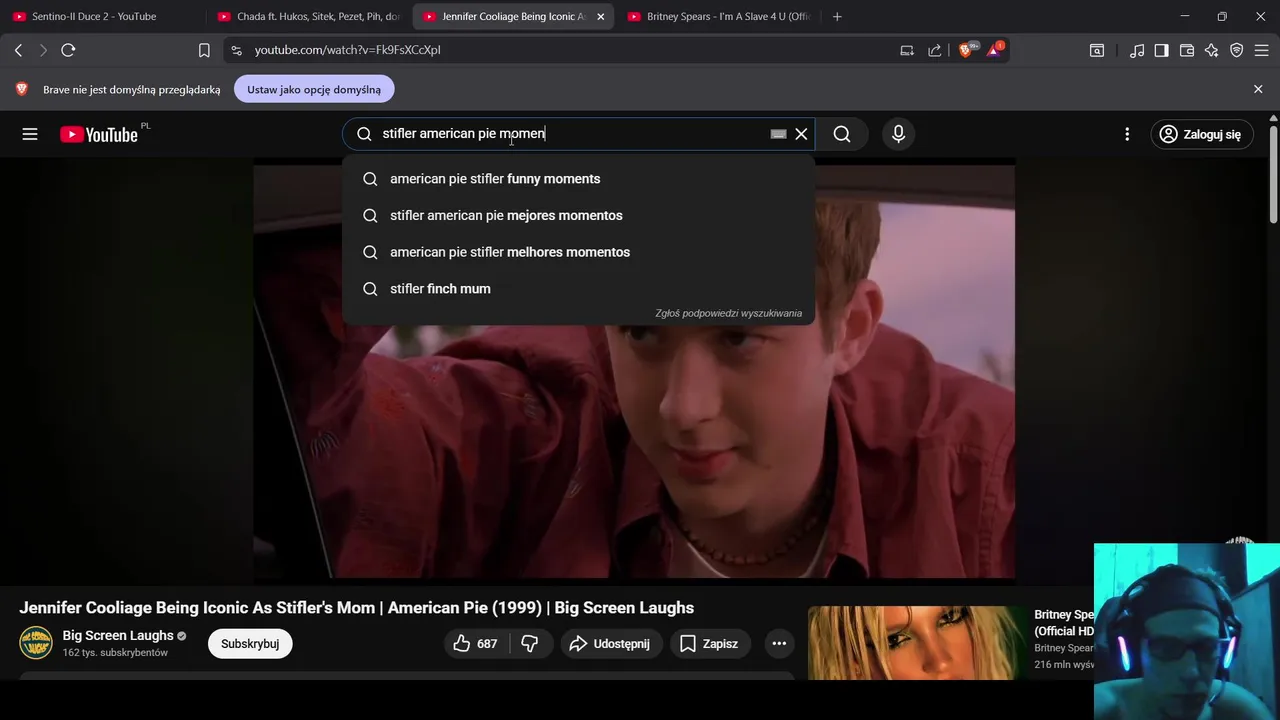Install app icon in address bar
1280x720 pixels.
click(x=907, y=50)
